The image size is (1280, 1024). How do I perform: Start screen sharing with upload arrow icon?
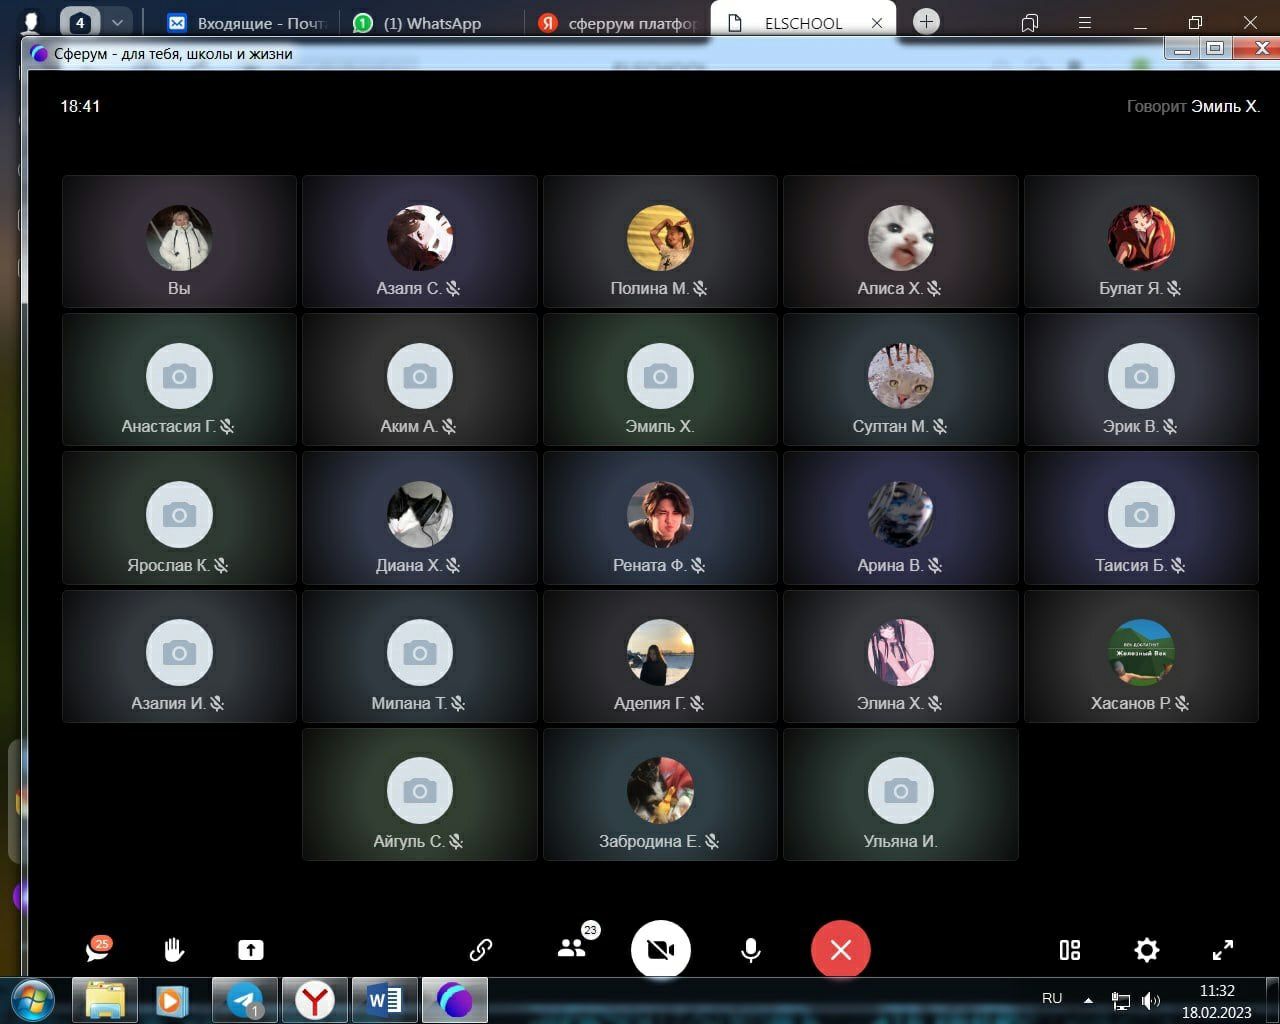coord(251,950)
